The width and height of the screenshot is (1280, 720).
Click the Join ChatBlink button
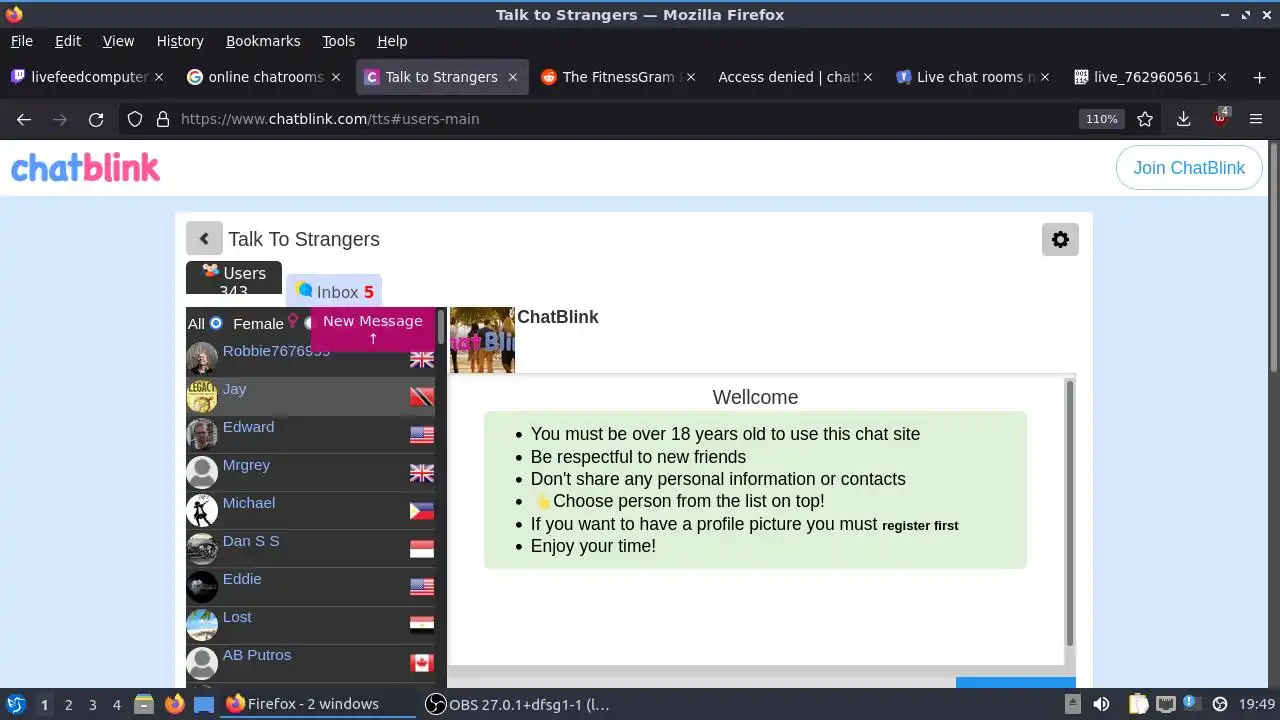1189,168
